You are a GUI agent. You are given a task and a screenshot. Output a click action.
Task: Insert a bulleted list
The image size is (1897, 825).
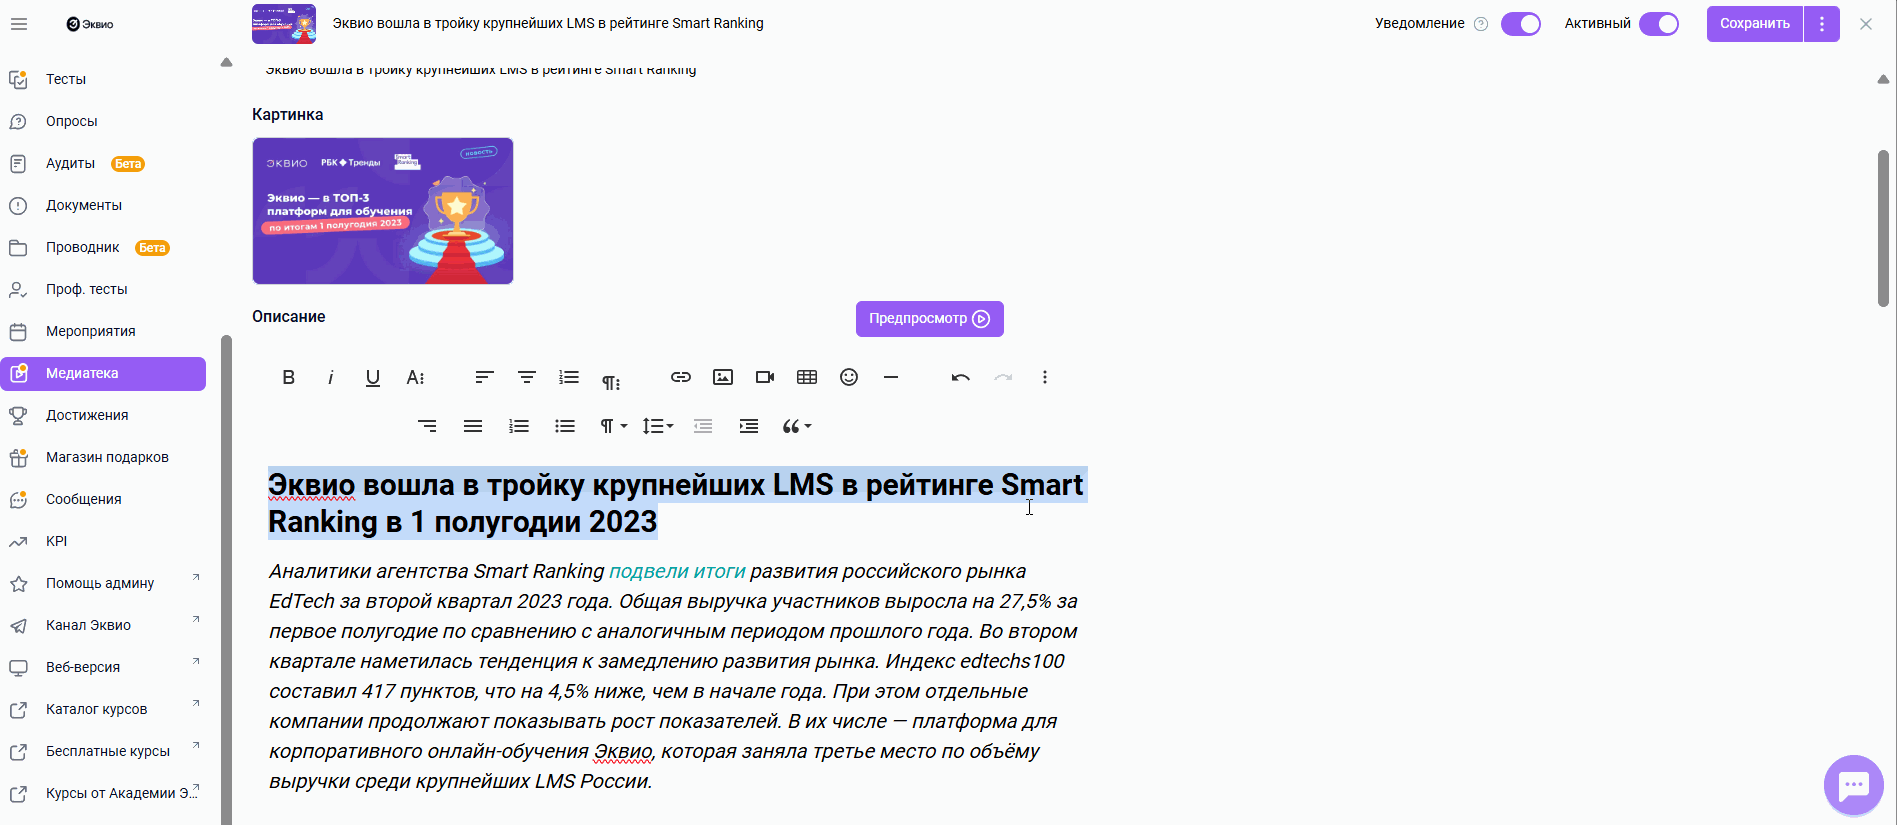pyautogui.click(x=565, y=426)
